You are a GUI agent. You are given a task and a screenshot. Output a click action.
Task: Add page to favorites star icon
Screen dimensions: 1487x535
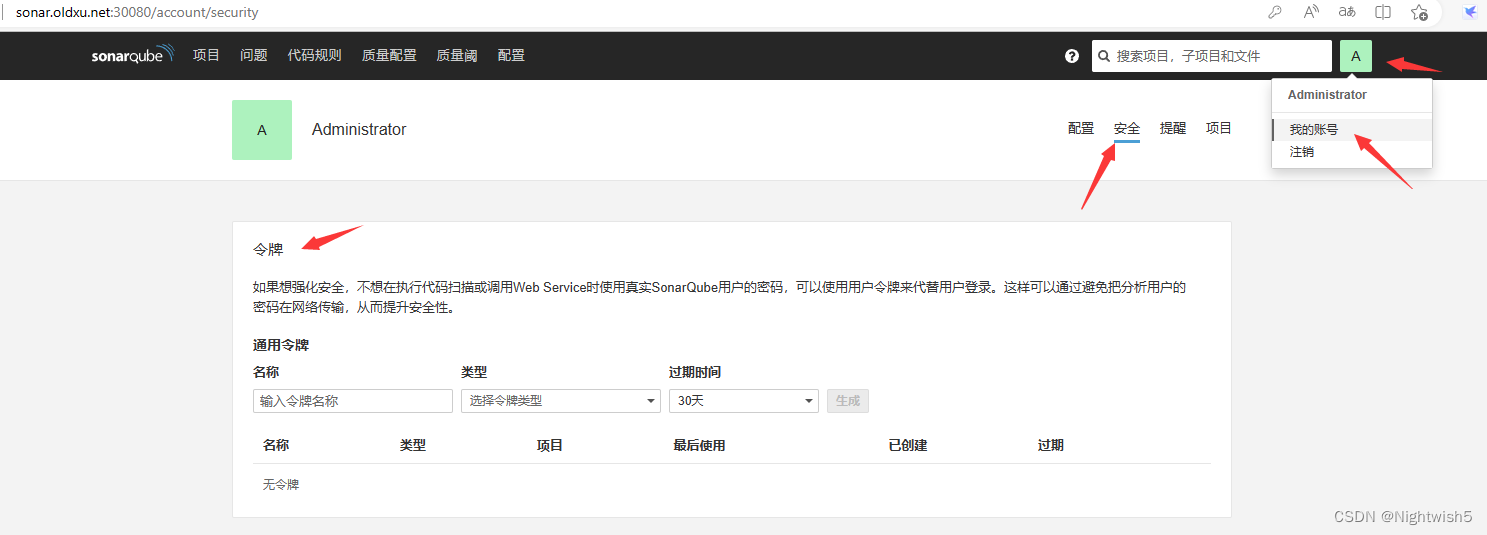tap(1419, 12)
